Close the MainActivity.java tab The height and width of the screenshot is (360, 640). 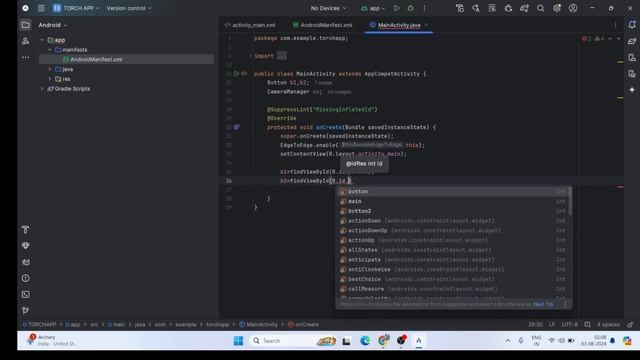click(427, 25)
